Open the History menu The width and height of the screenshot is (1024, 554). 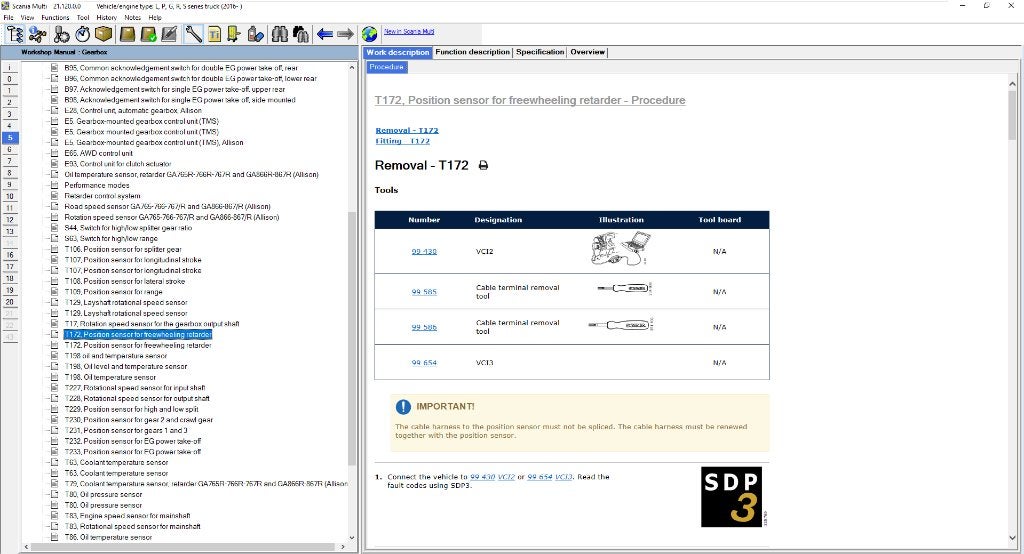[x=106, y=18]
